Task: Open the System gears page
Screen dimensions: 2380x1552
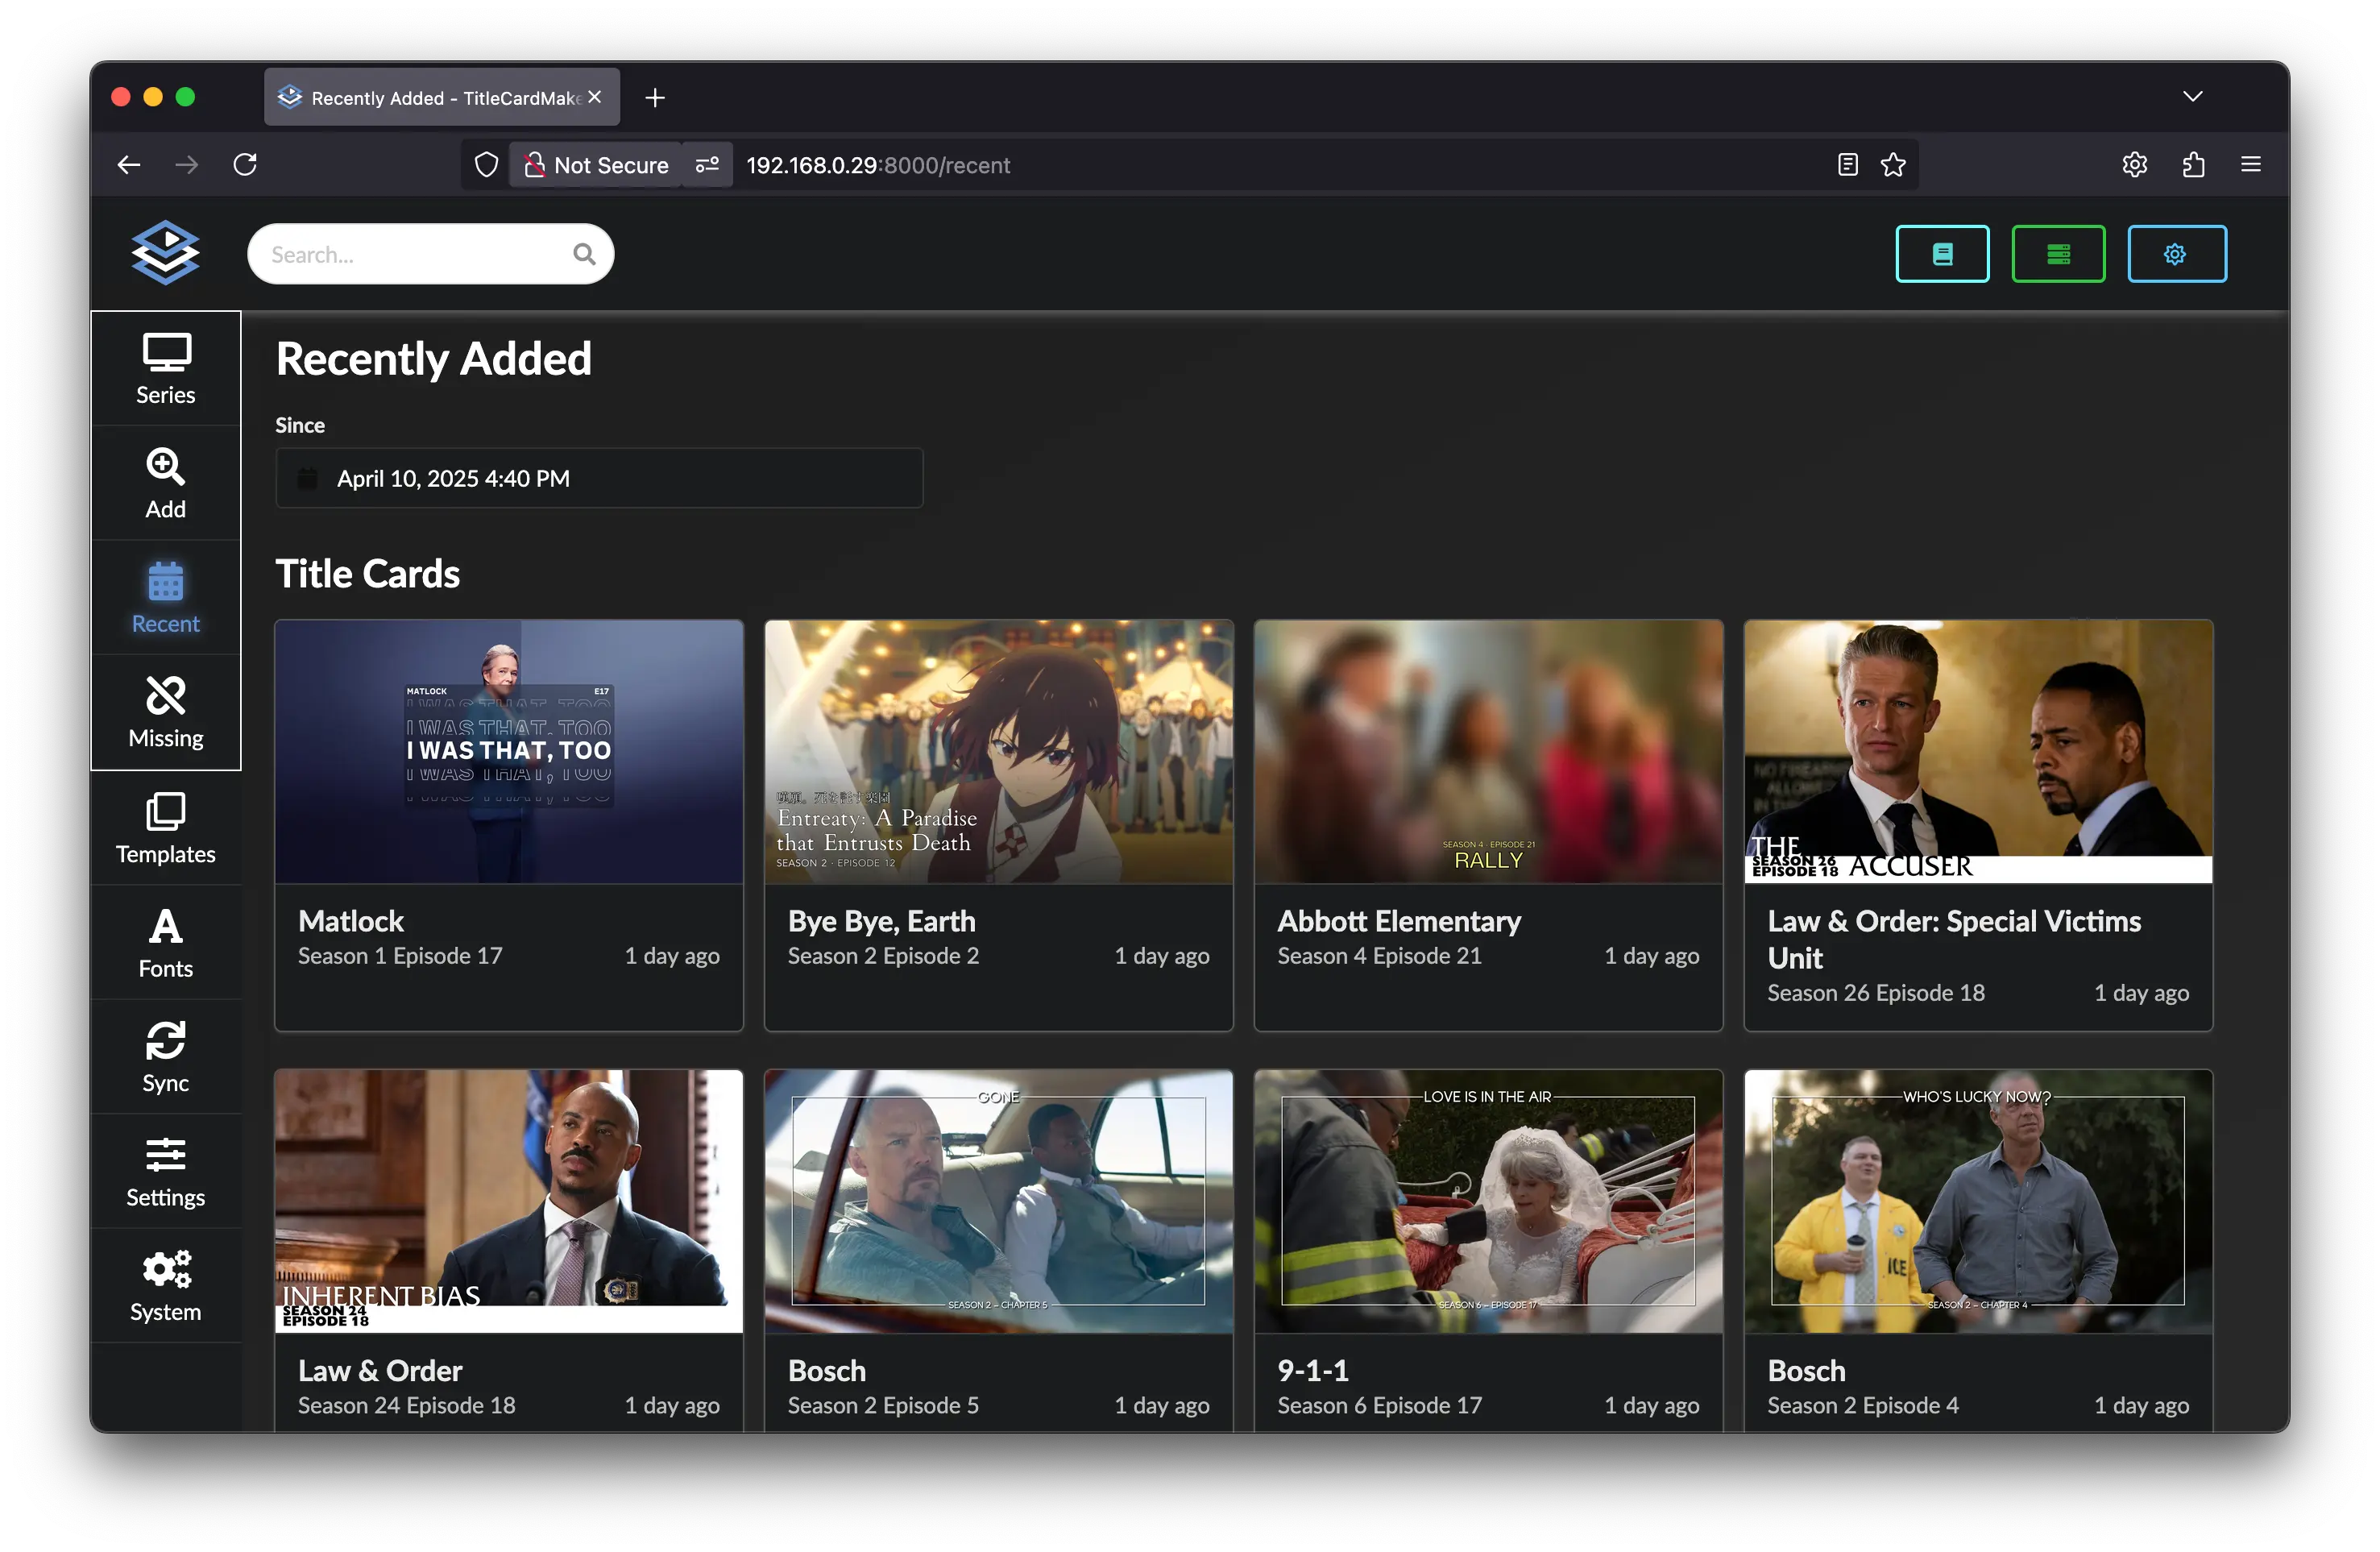Action: pos(166,1286)
